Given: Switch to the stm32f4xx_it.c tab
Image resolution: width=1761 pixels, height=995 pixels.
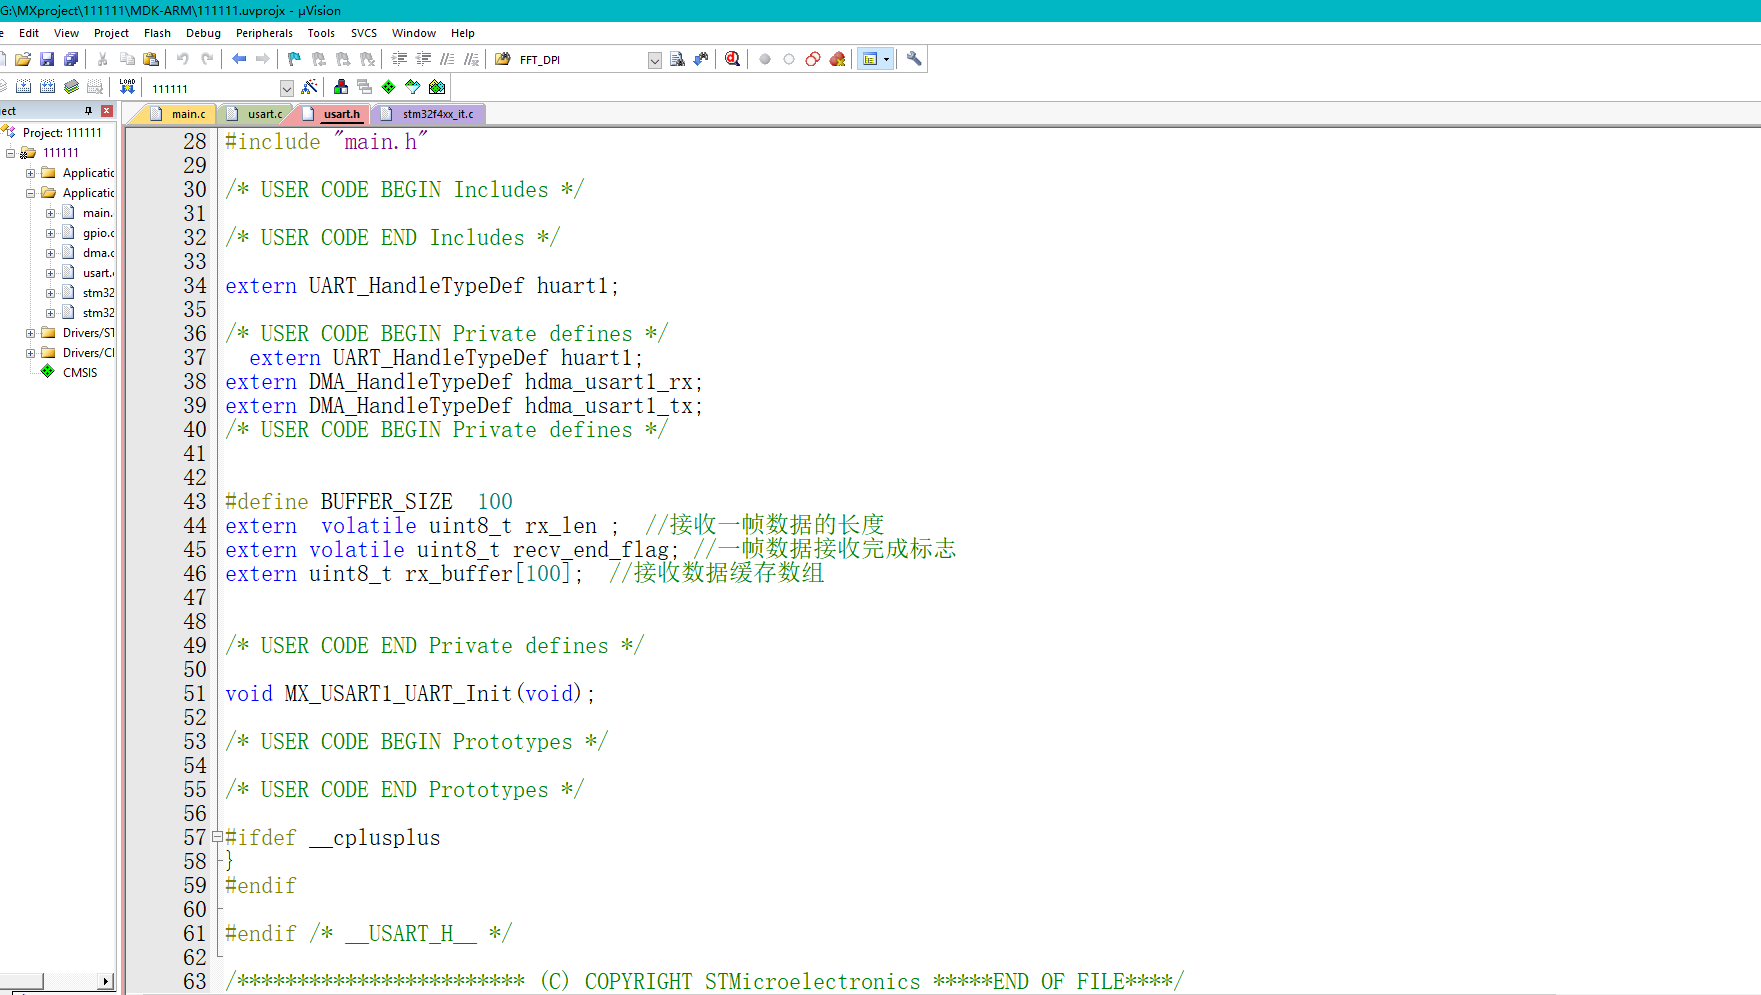Looking at the screenshot, I should pyautogui.click(x=428, y=114).
